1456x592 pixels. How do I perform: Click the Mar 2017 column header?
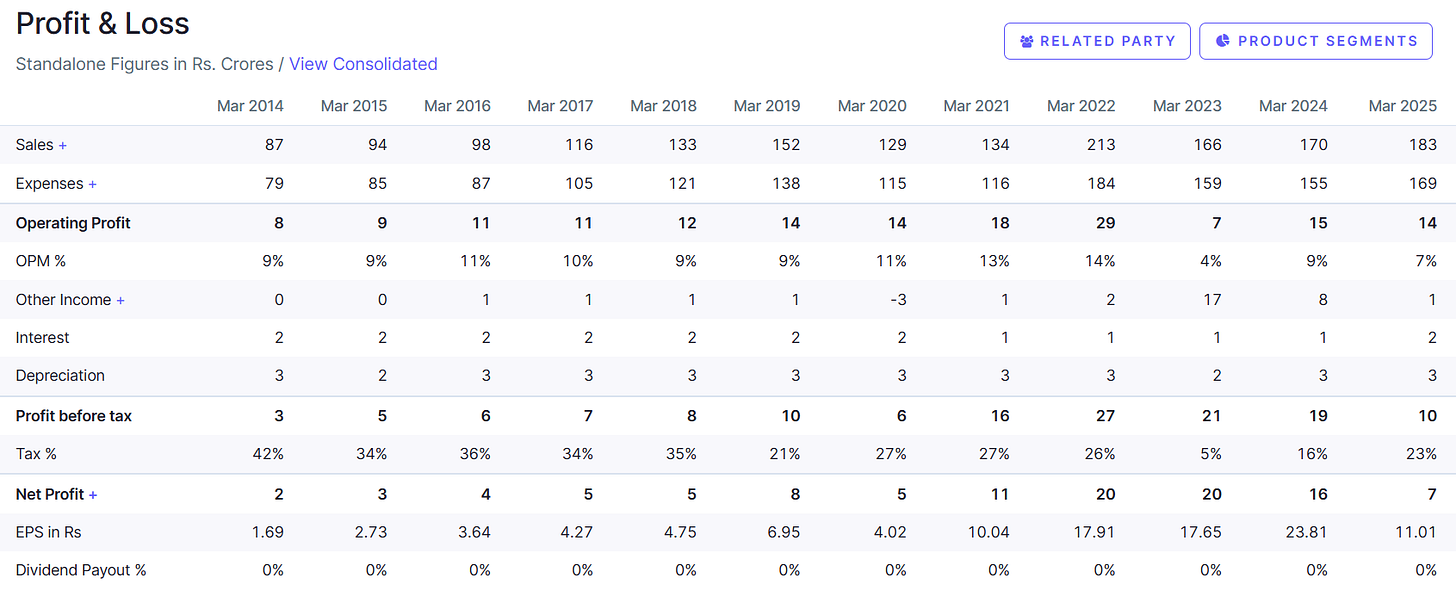pos(560,106)
